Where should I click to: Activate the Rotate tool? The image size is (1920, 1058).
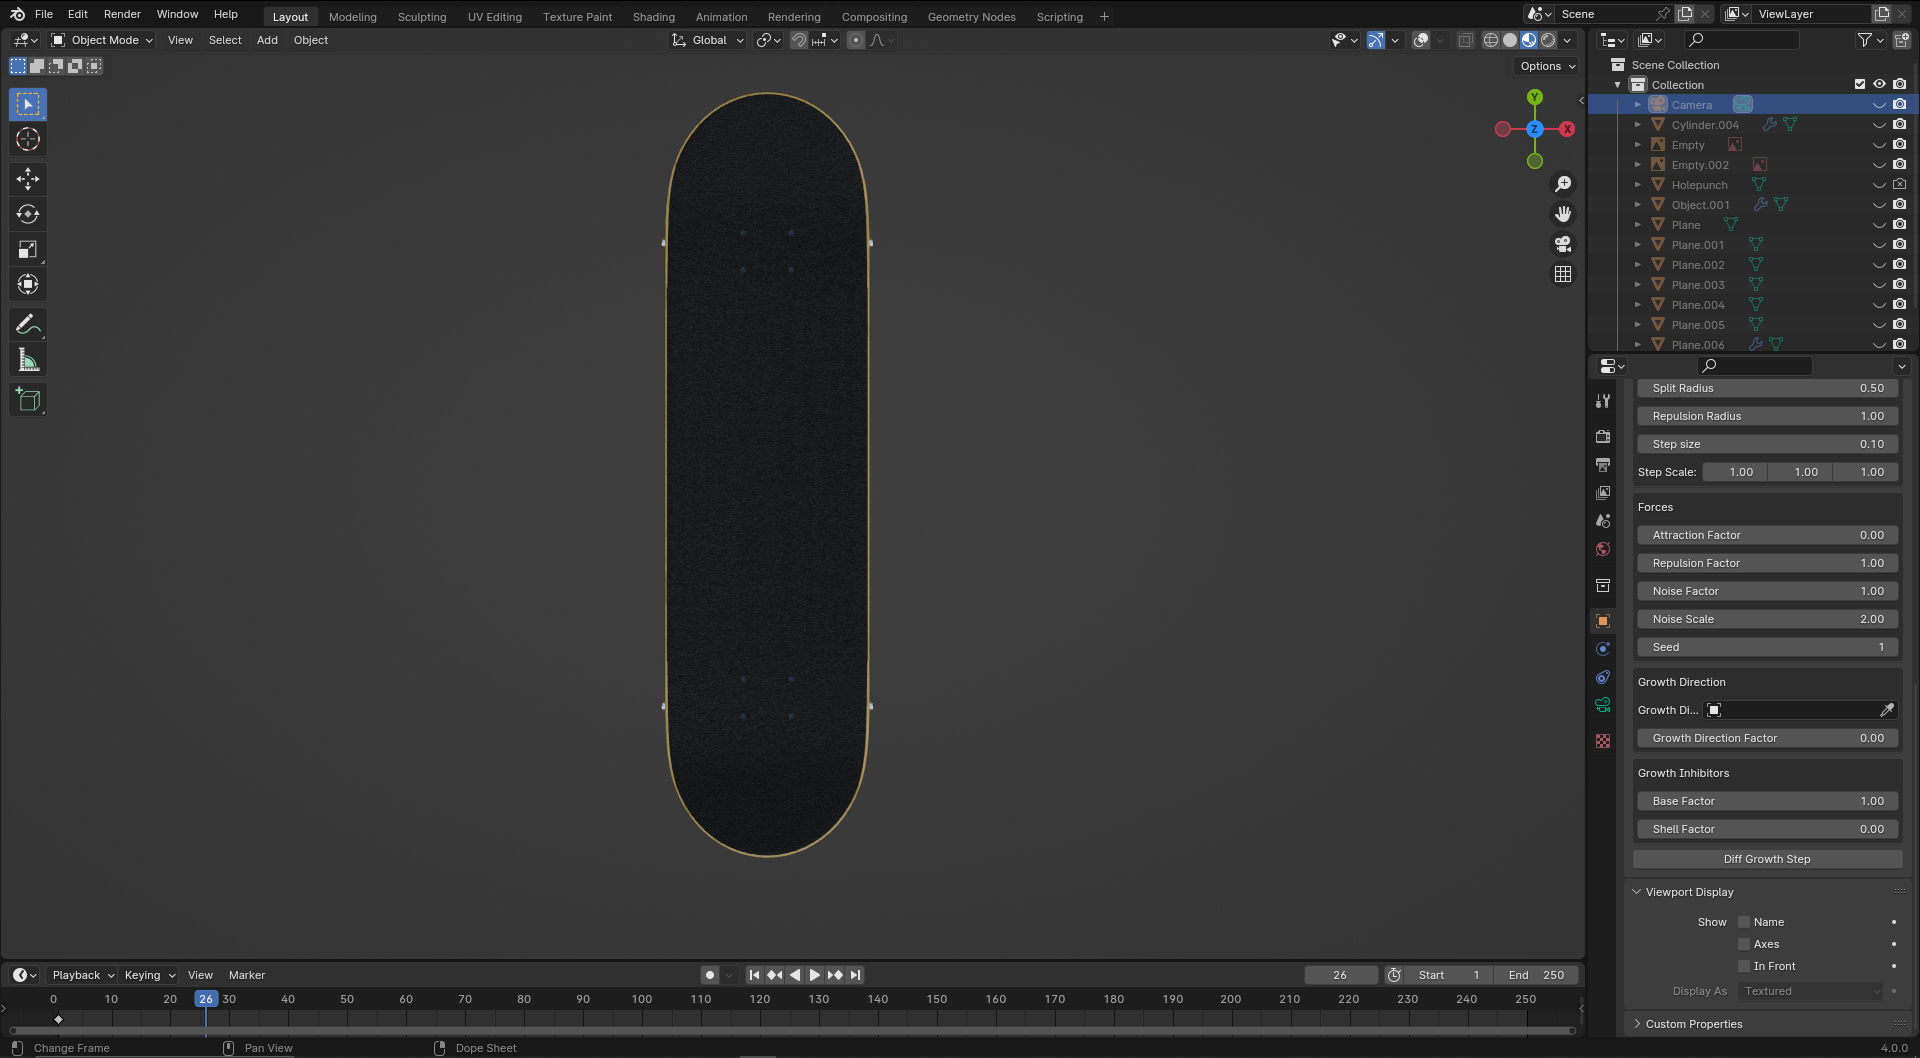[28, 214]
